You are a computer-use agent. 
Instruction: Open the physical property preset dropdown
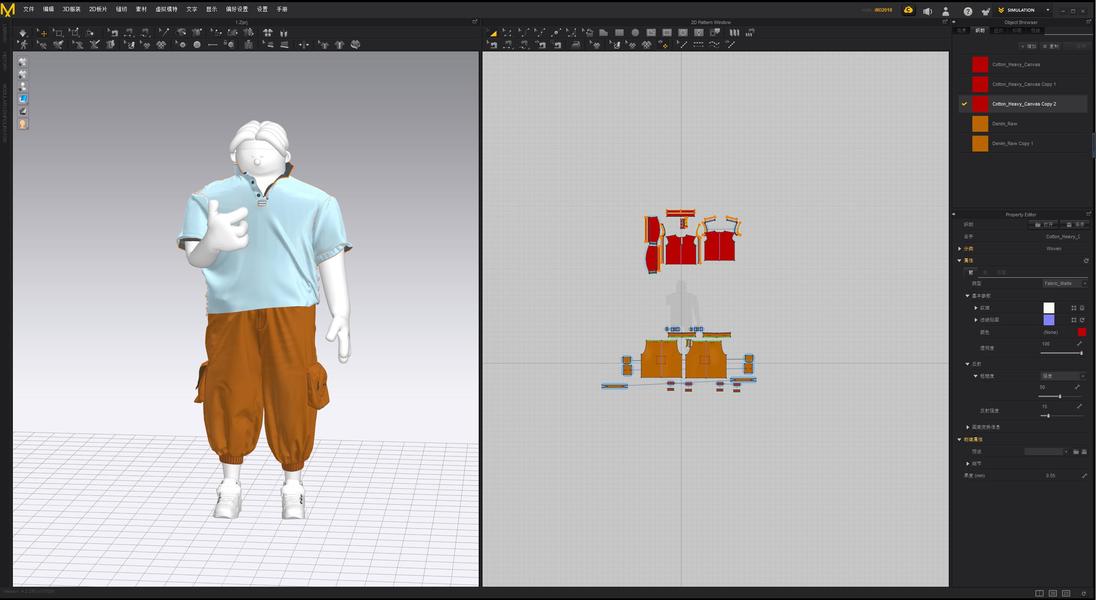[1046, 452]
